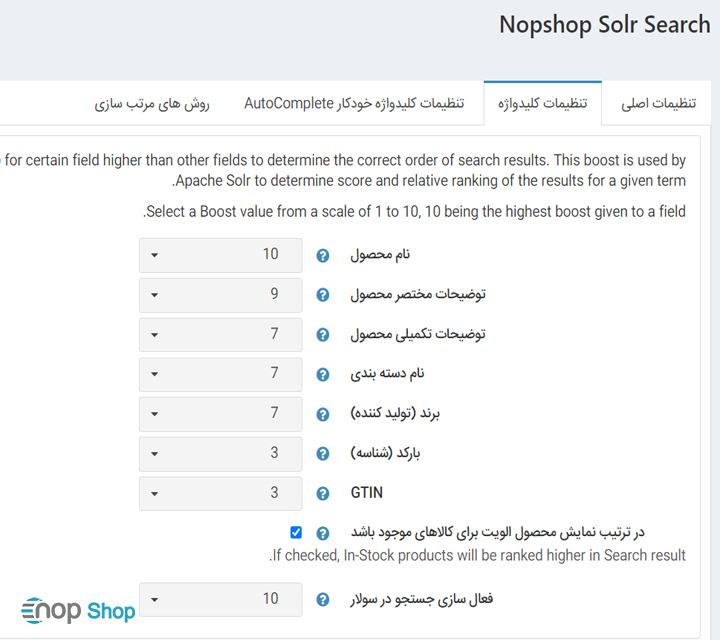720x640 pixels.
Task: Switch to the تنظیمات اصلی tab
Action: pos(658,103)
